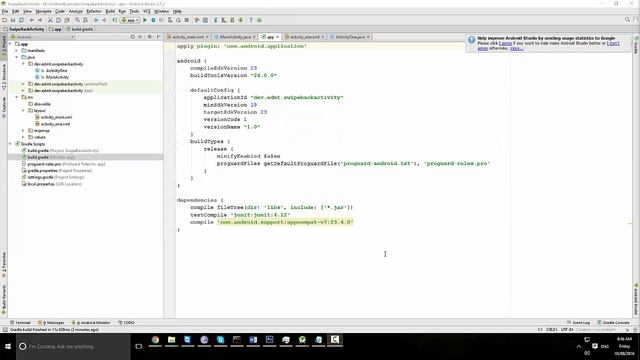Cut the selection with the scissors icon

click(50, 20)
